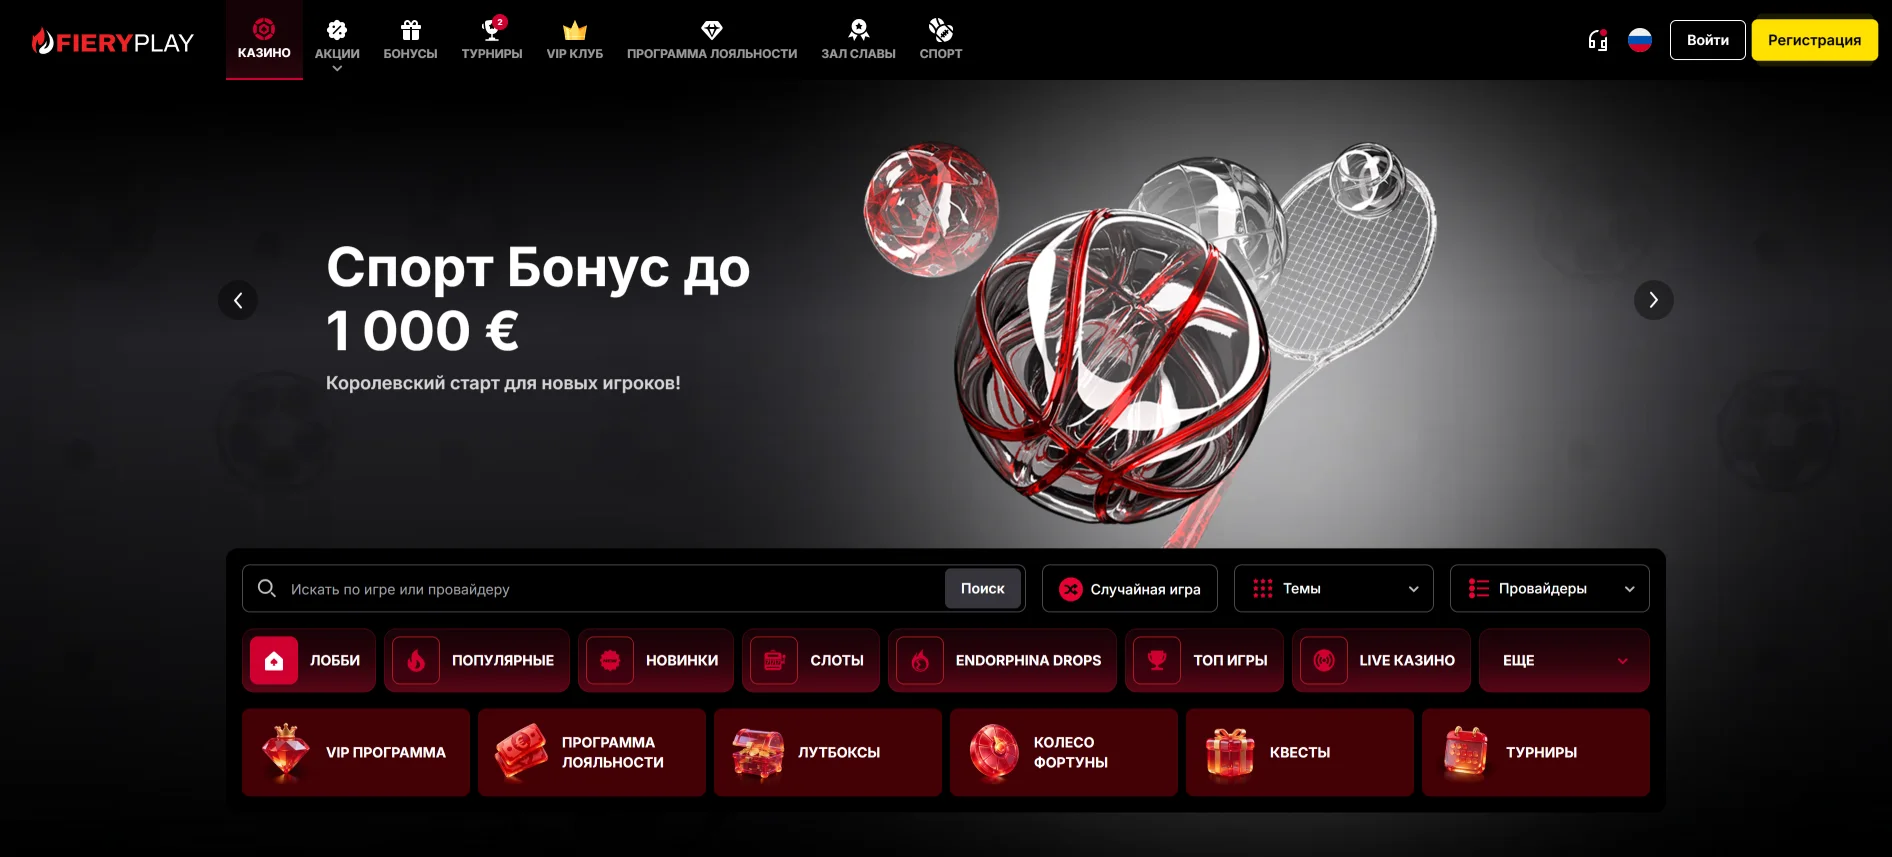The image size is (1892, 857).
Task: Open VIP Программа card label
Action: click(386, 753)
